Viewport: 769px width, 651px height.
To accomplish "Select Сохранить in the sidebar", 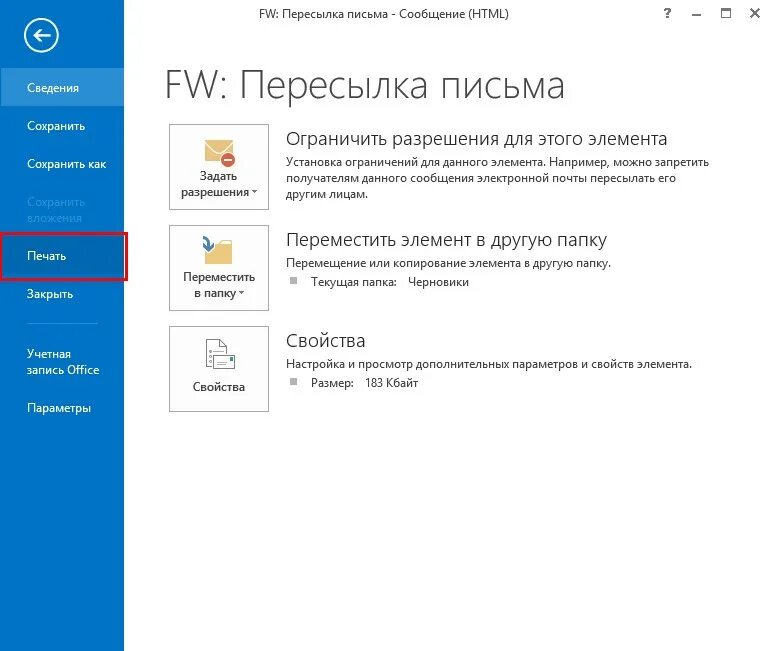I will [x=62, y=126].
